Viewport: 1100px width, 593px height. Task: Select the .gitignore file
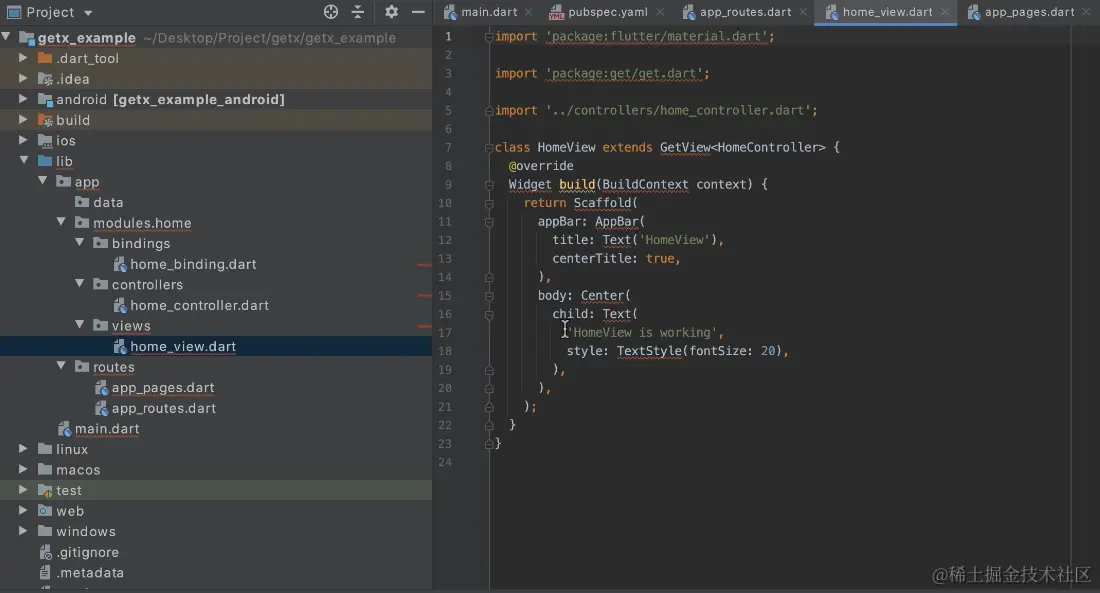[x=86, y=553]
